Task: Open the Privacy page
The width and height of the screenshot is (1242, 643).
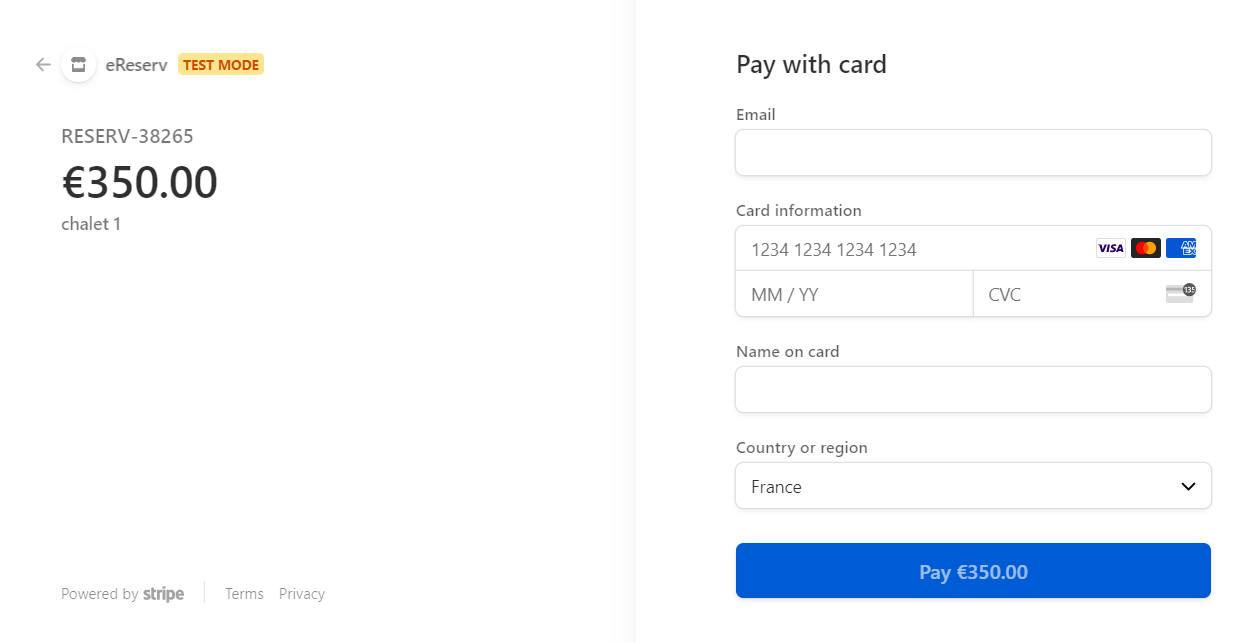Action: click(x=301, y=593)
